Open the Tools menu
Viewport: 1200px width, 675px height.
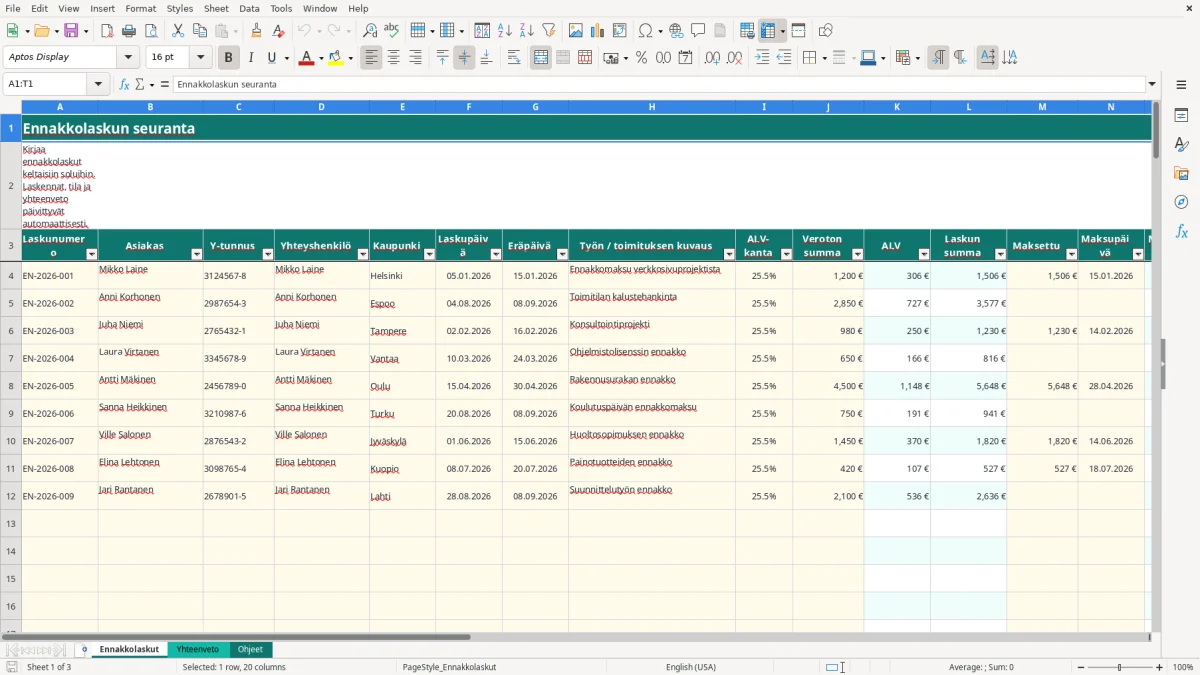(x=281, y=8)
